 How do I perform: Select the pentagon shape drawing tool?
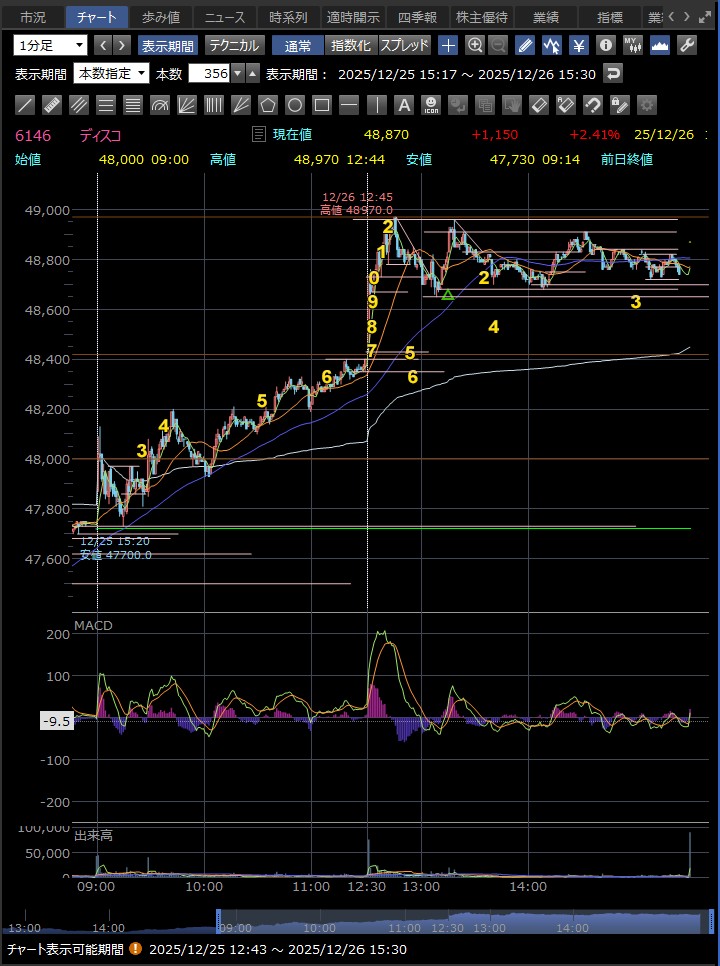(268, 105)
